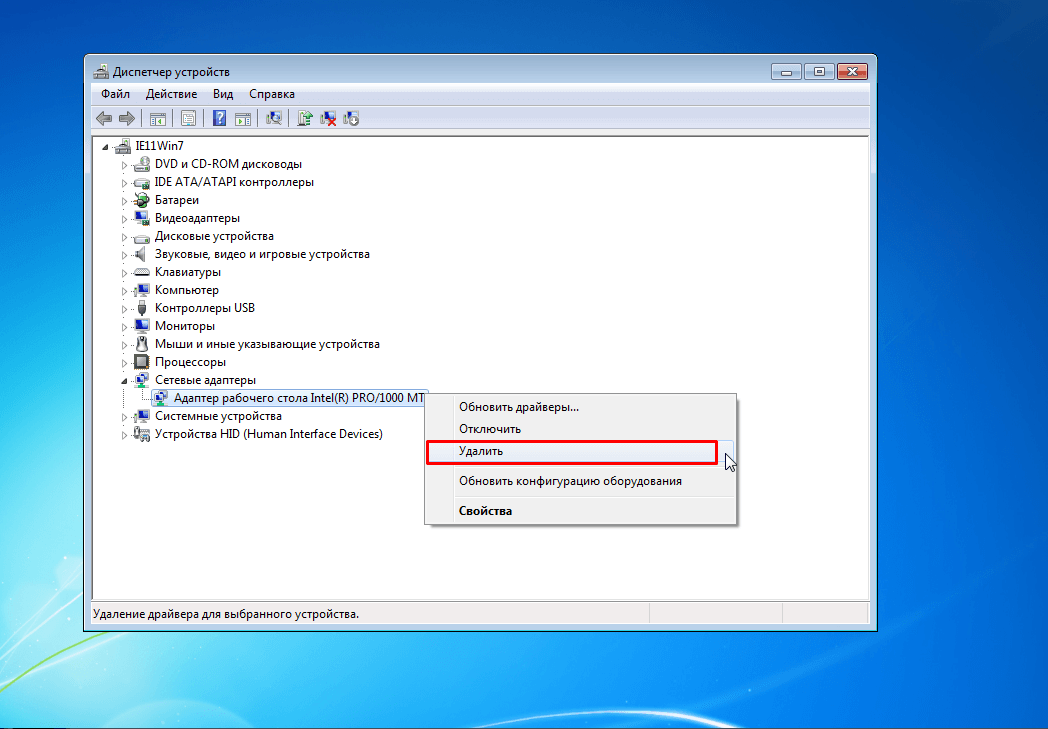Viewport: 1048px width, 729px height.
Task: Close the Диспетчер устройств window
Action: tap(852, 71)
